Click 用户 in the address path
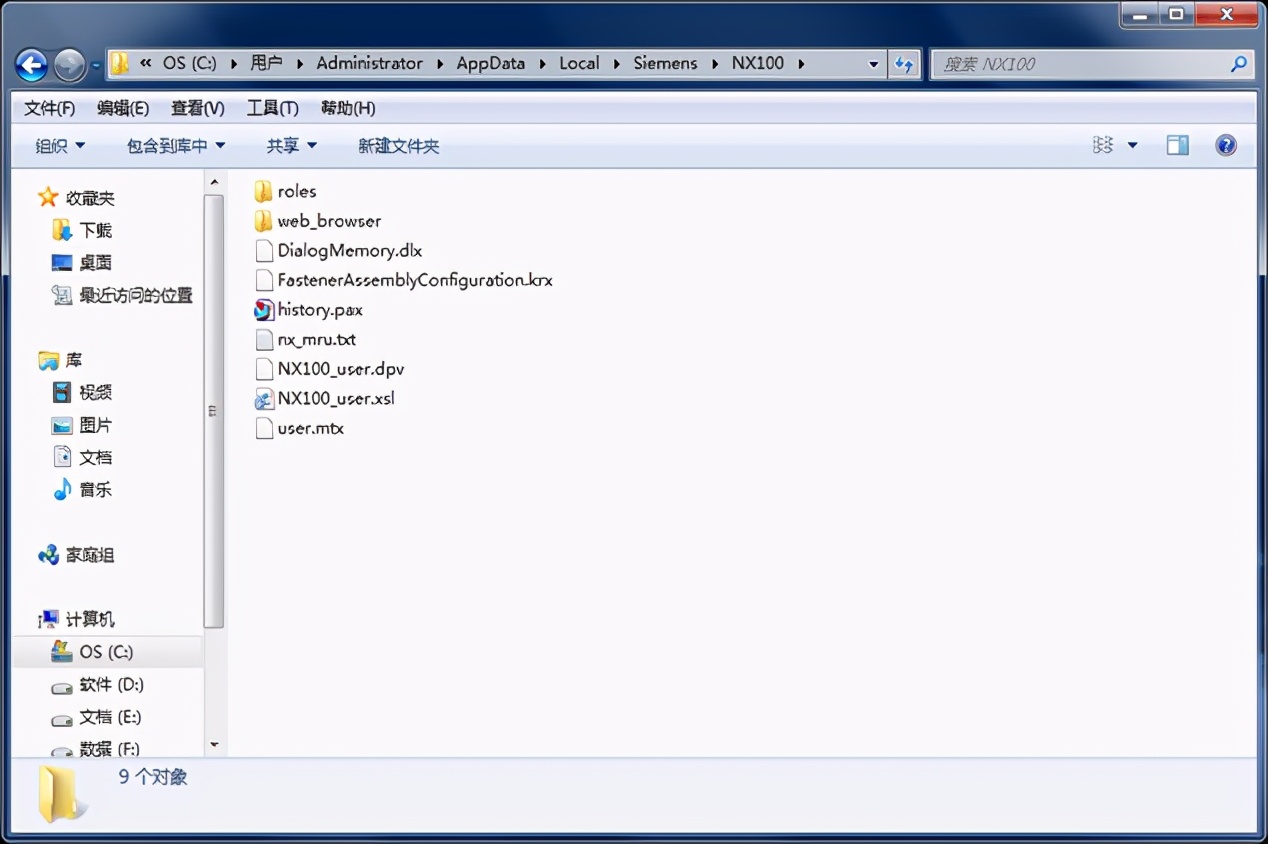1268x844 pixels. pos(266,63)
